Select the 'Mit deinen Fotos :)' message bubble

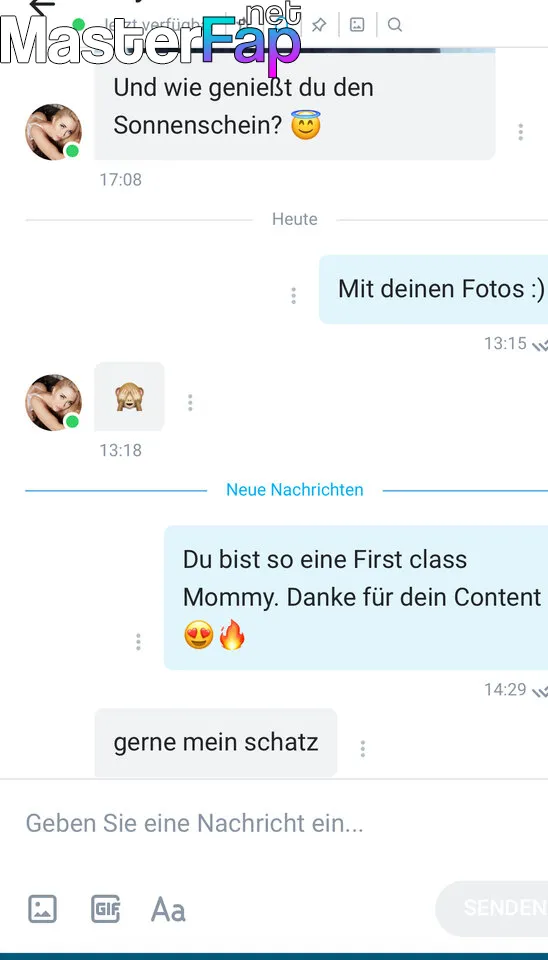click(434, 289)
